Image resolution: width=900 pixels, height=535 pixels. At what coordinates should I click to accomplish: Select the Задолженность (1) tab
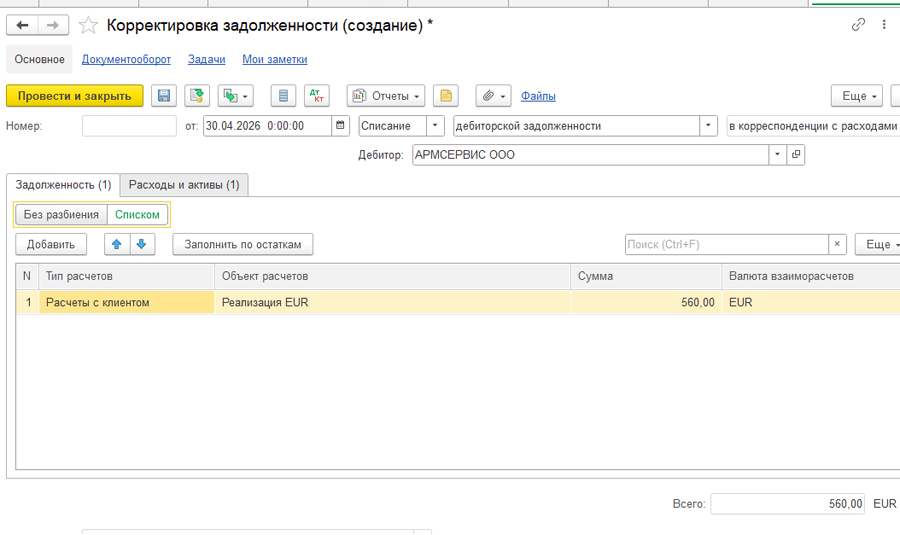(x=63, y=185)
